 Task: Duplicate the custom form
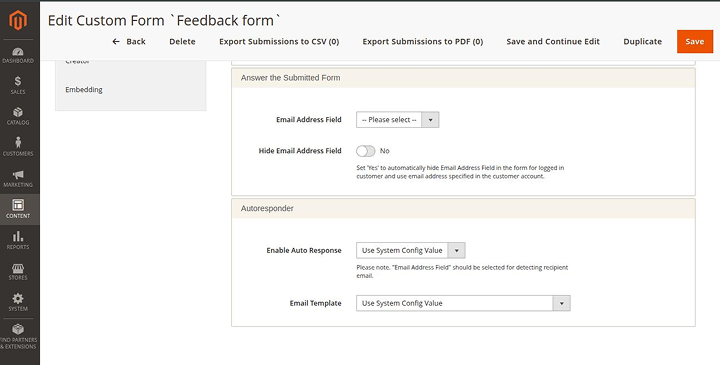(642, 41)
